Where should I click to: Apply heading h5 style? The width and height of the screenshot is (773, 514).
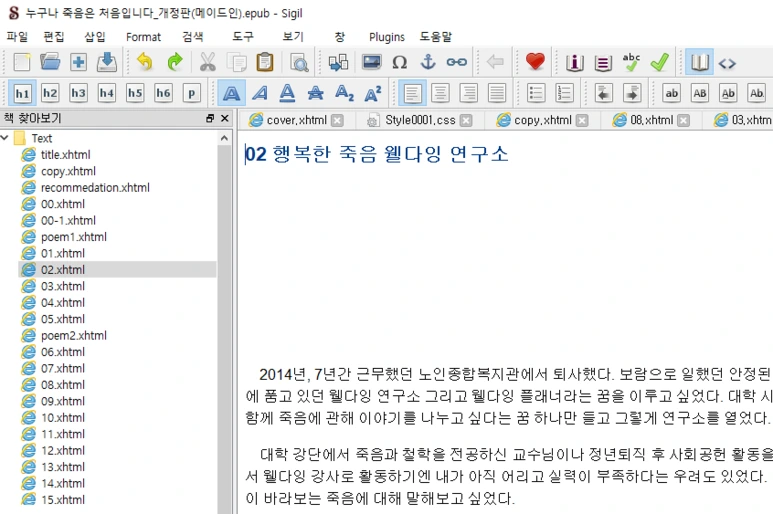point(135,93)
